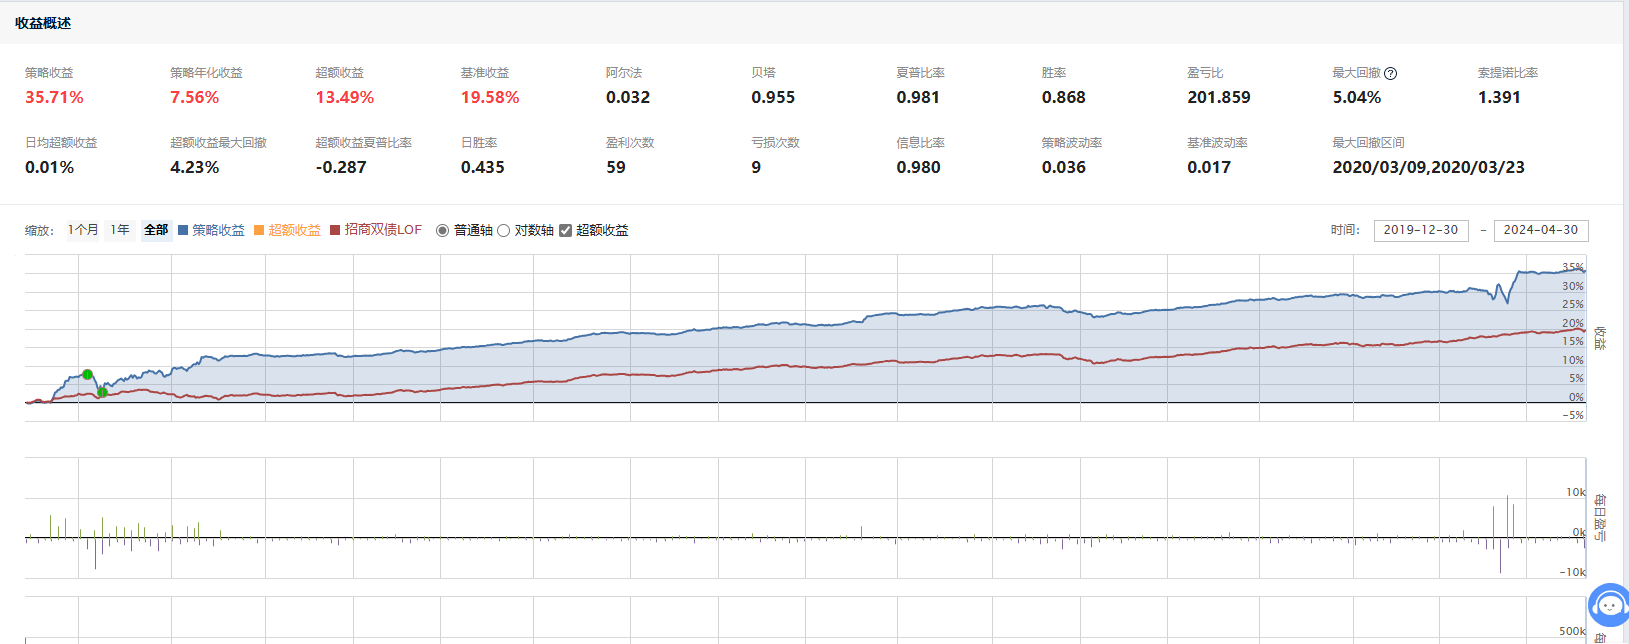1629x644 pixels.
Task: Click the win rate value 0.868
Action: 1064,97
